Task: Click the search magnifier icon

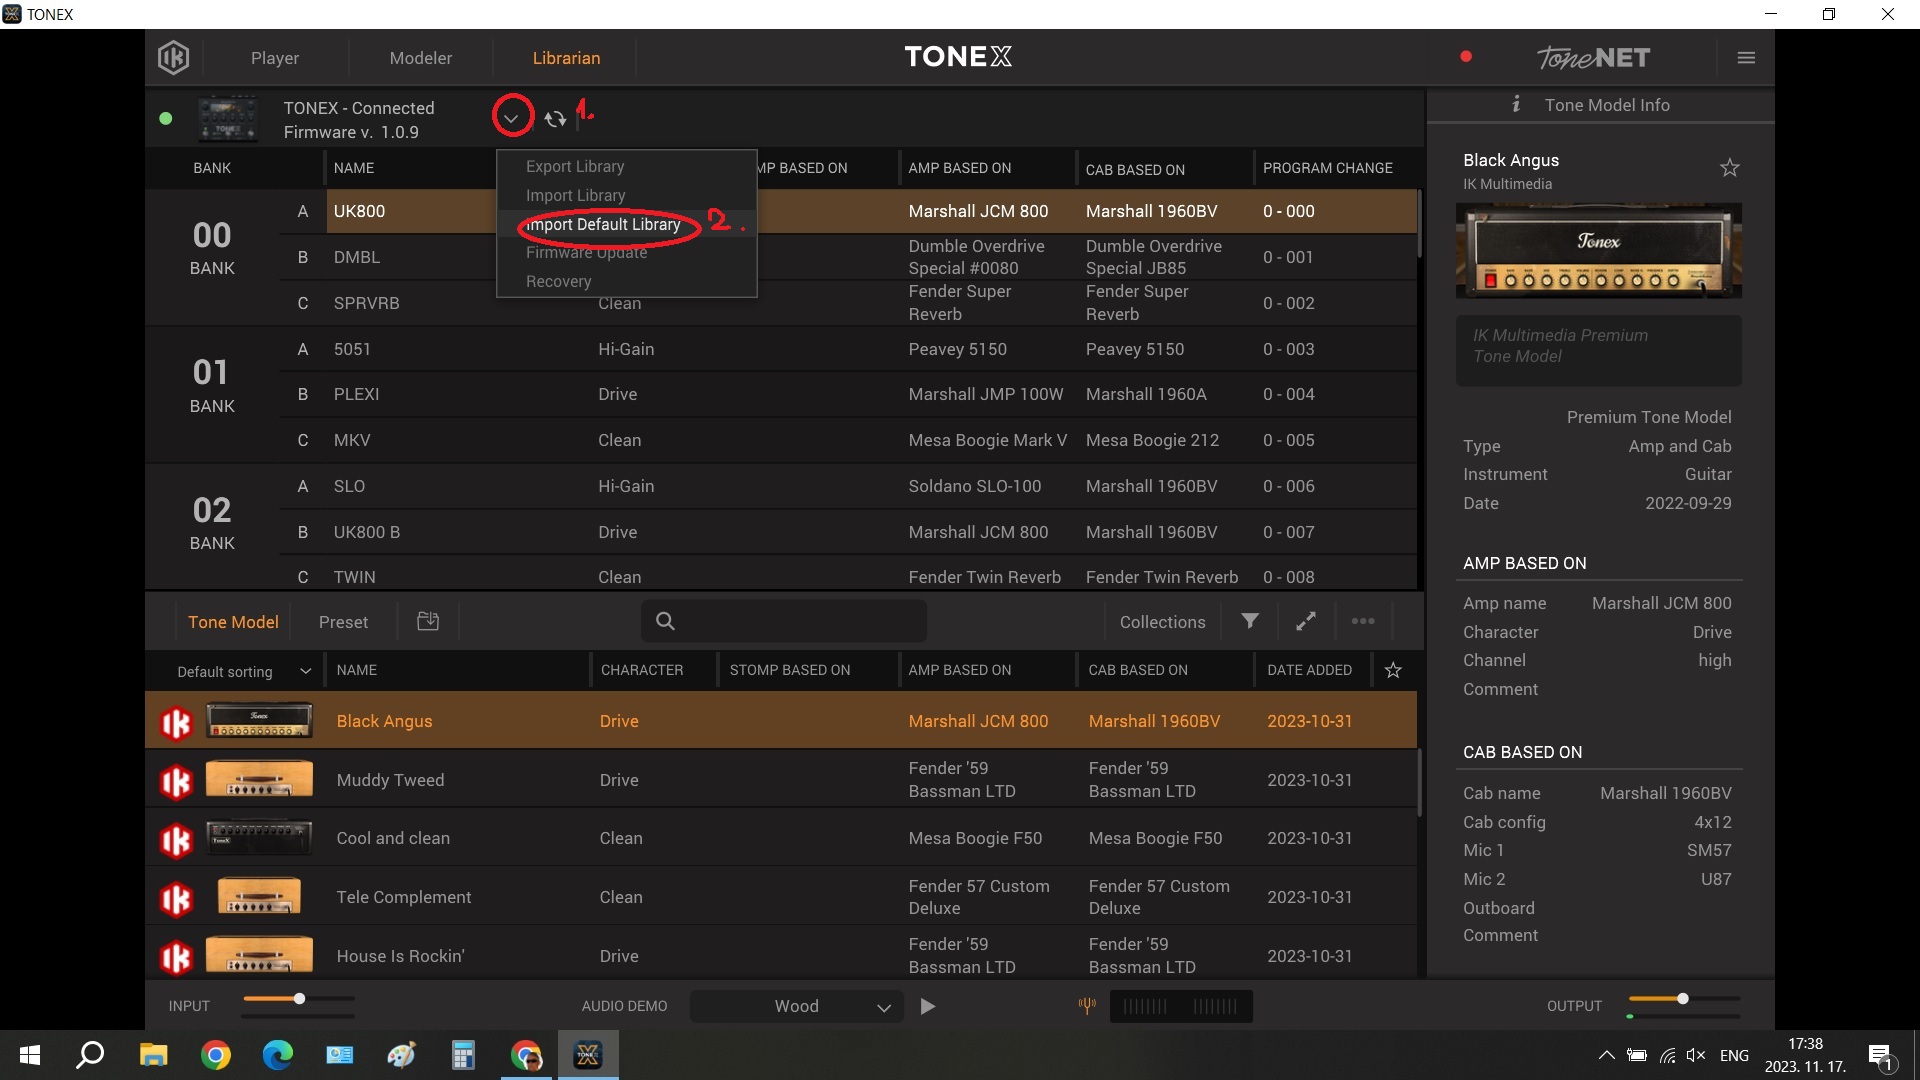Action: [665, 621]
